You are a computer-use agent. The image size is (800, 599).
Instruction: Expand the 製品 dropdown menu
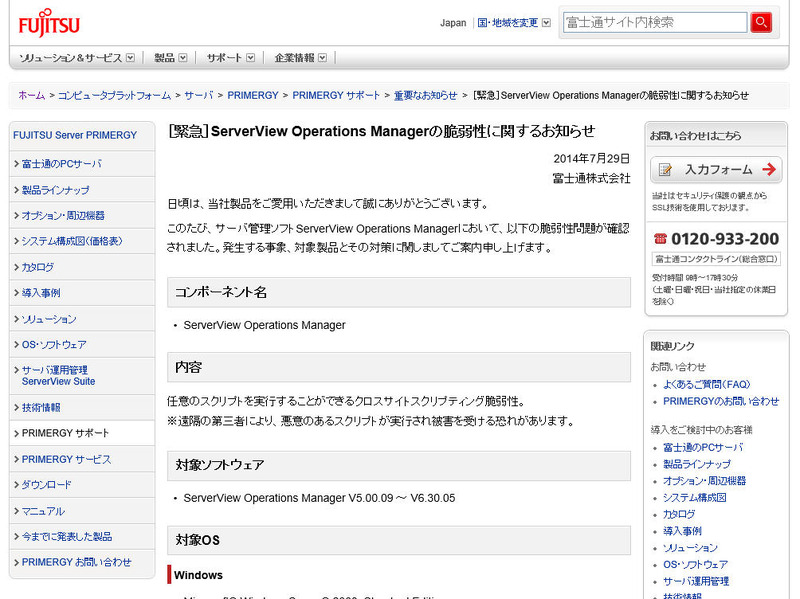click(170, 58)
